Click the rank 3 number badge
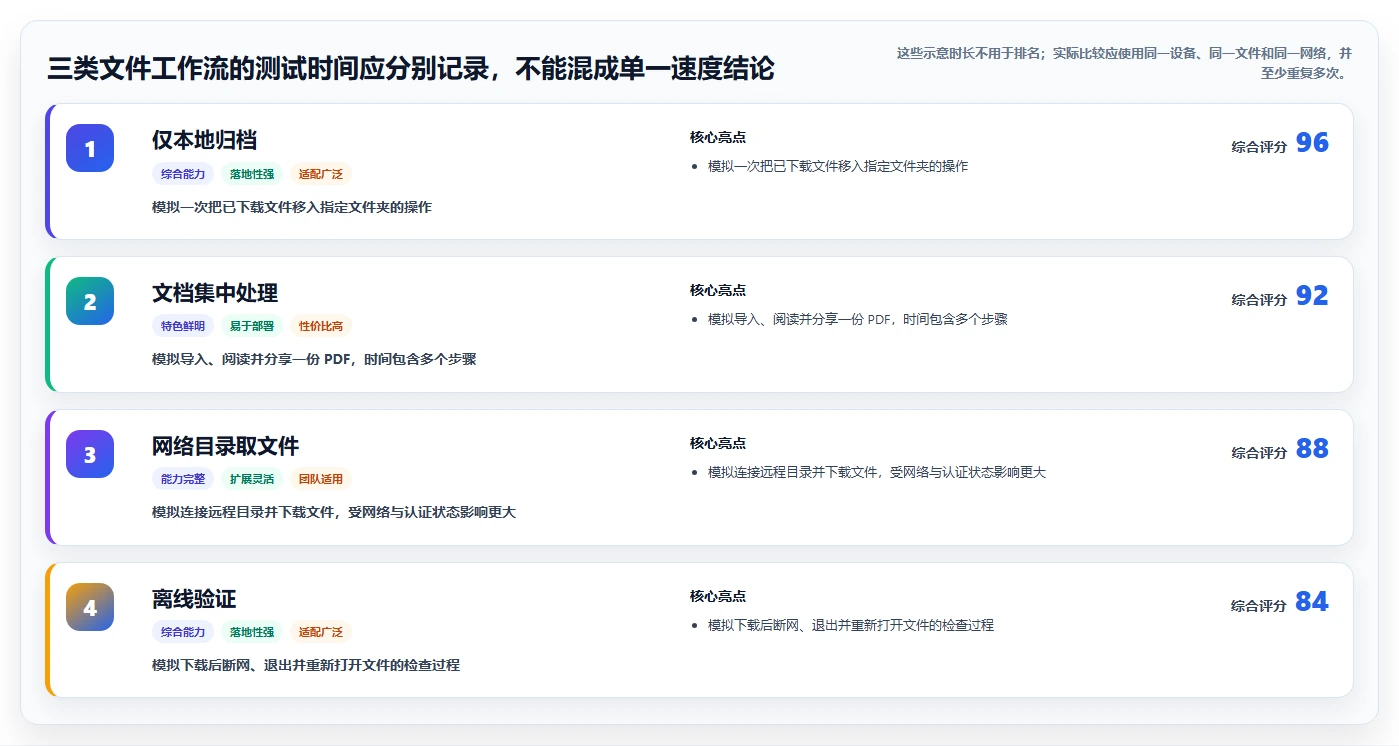 pos(90,454)
